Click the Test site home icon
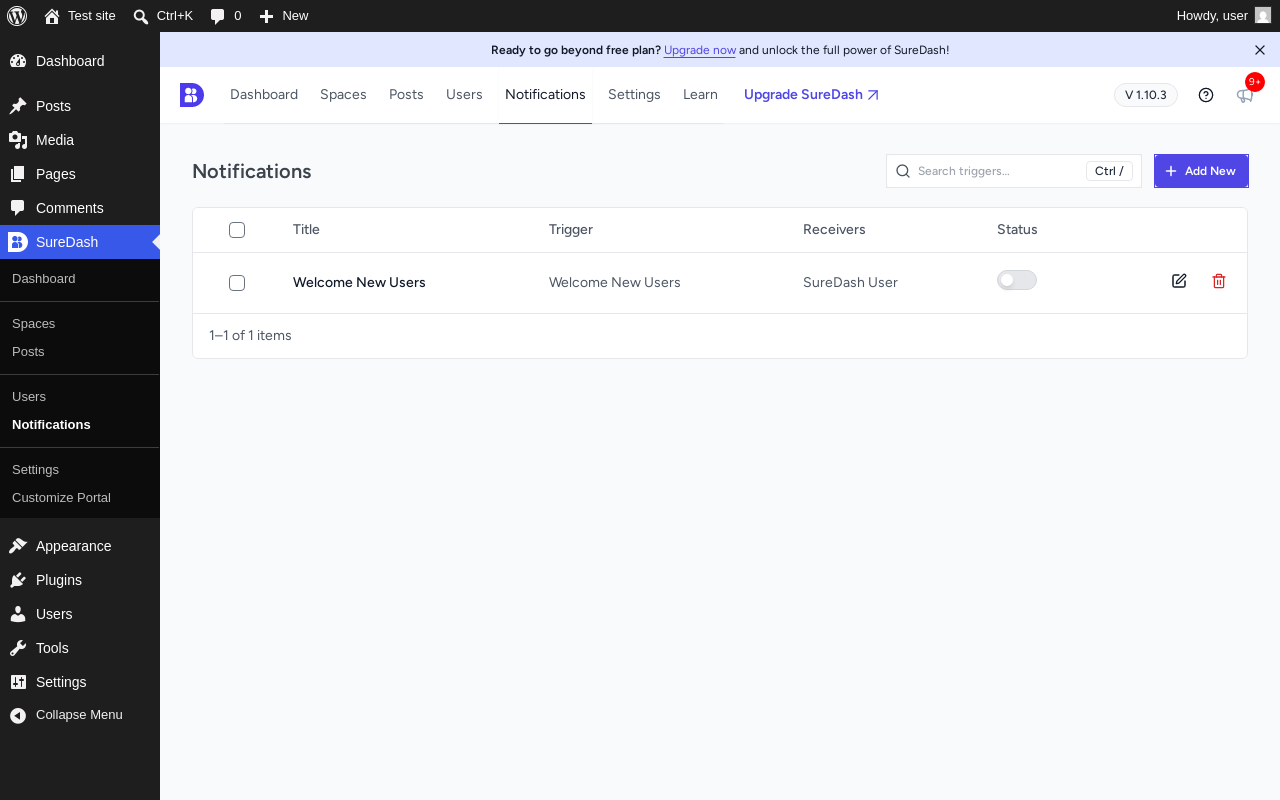1280x800 pixels. point(52,16)
